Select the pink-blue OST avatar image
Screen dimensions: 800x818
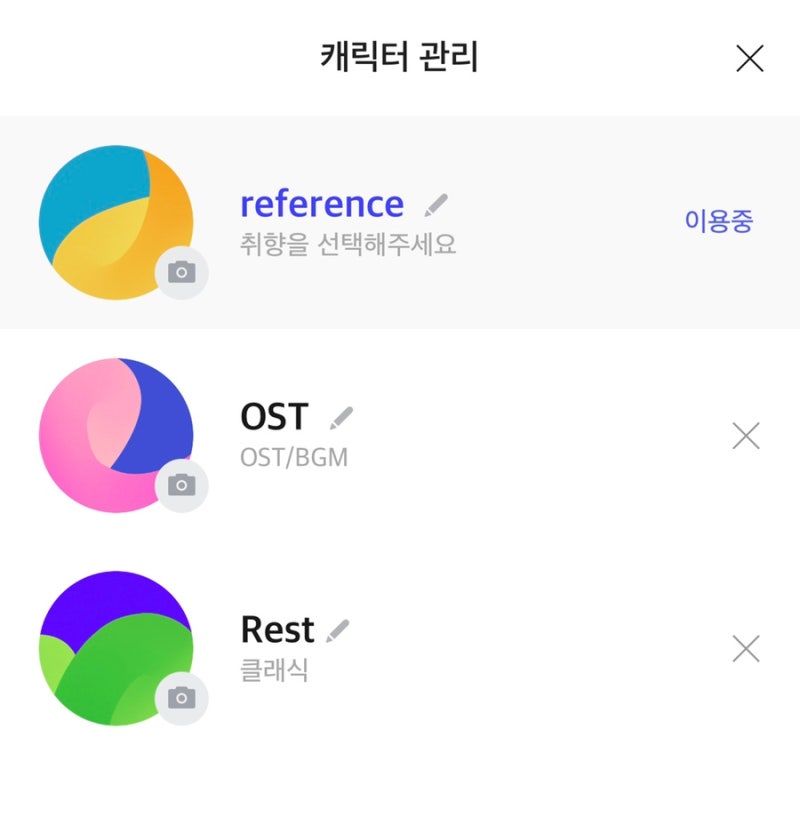coord(116,436)
